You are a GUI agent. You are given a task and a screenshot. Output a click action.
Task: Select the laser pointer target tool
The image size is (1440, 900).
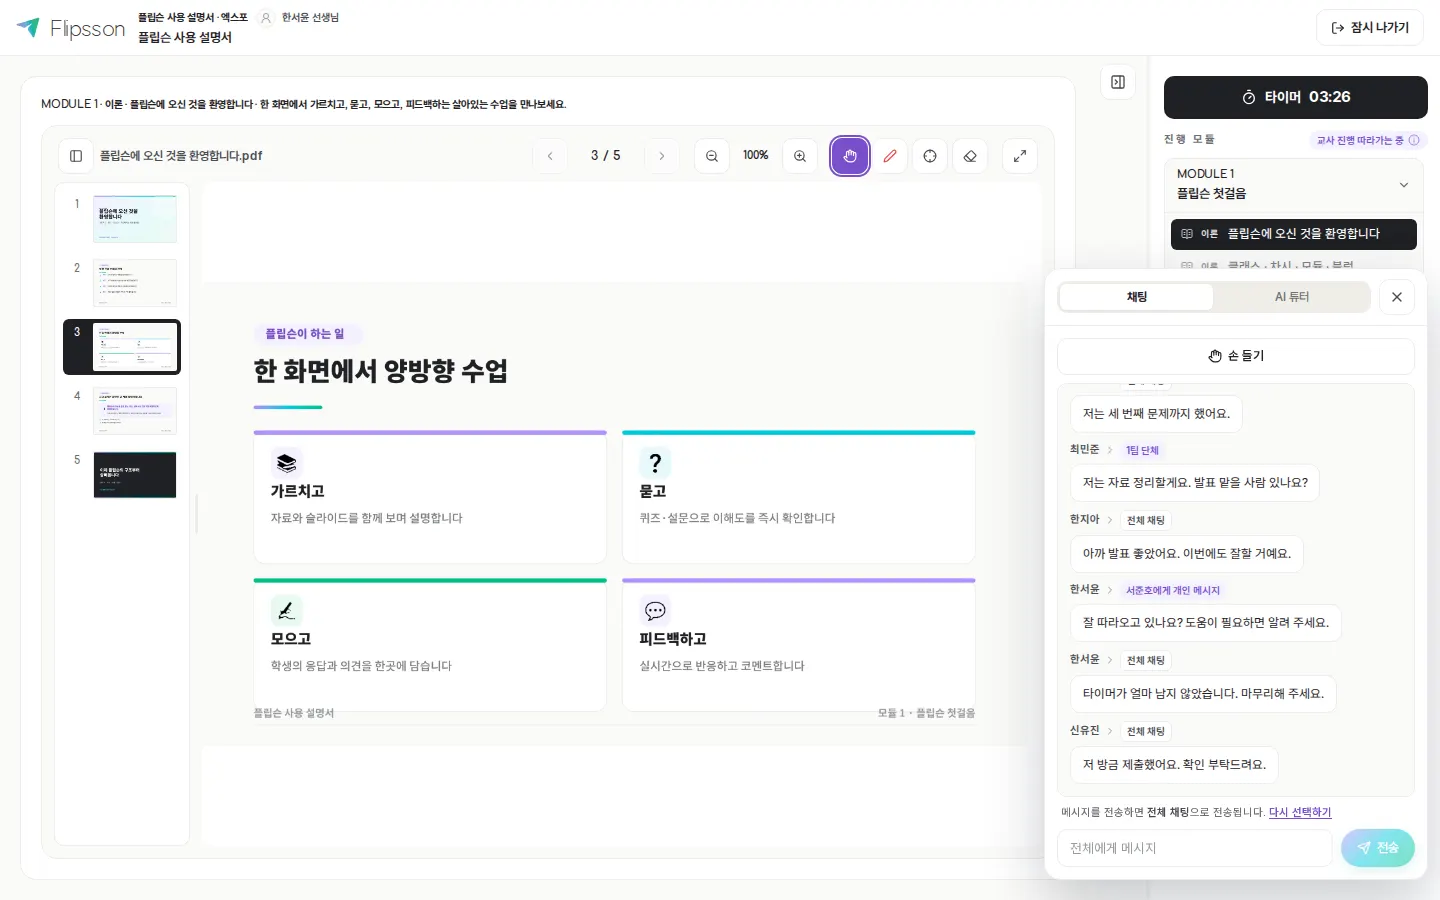(x=930, y=156)
